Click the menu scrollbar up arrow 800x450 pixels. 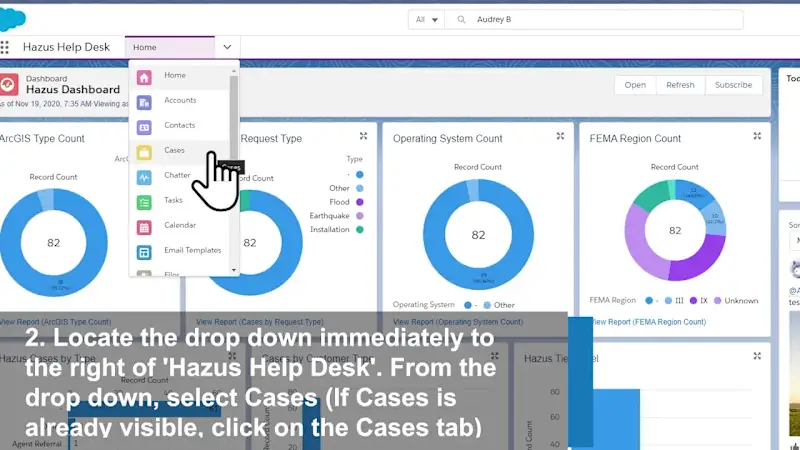click(234, 71)
